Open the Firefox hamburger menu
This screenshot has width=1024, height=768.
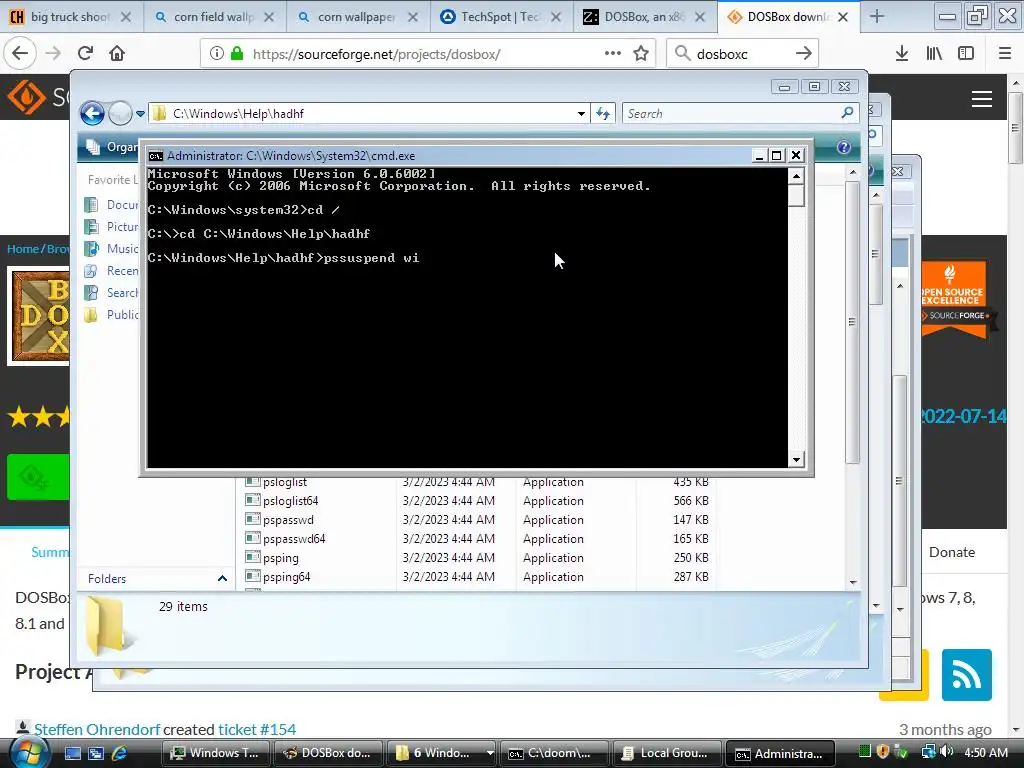tap(1004, 54)
